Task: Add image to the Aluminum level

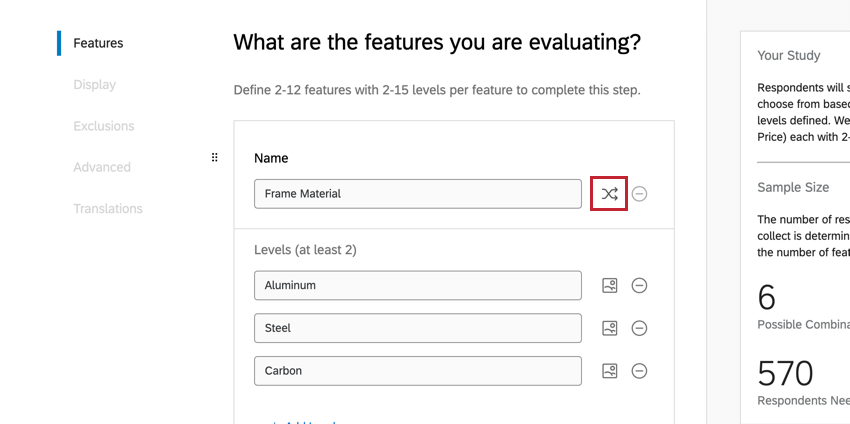Action: pyautogui.click(x=609, y=286)
